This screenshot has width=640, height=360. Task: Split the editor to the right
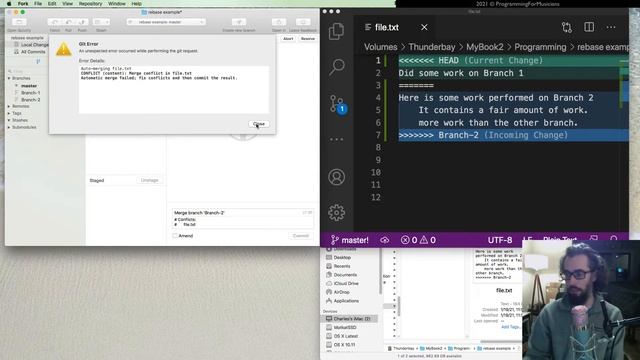click(589, 27)
